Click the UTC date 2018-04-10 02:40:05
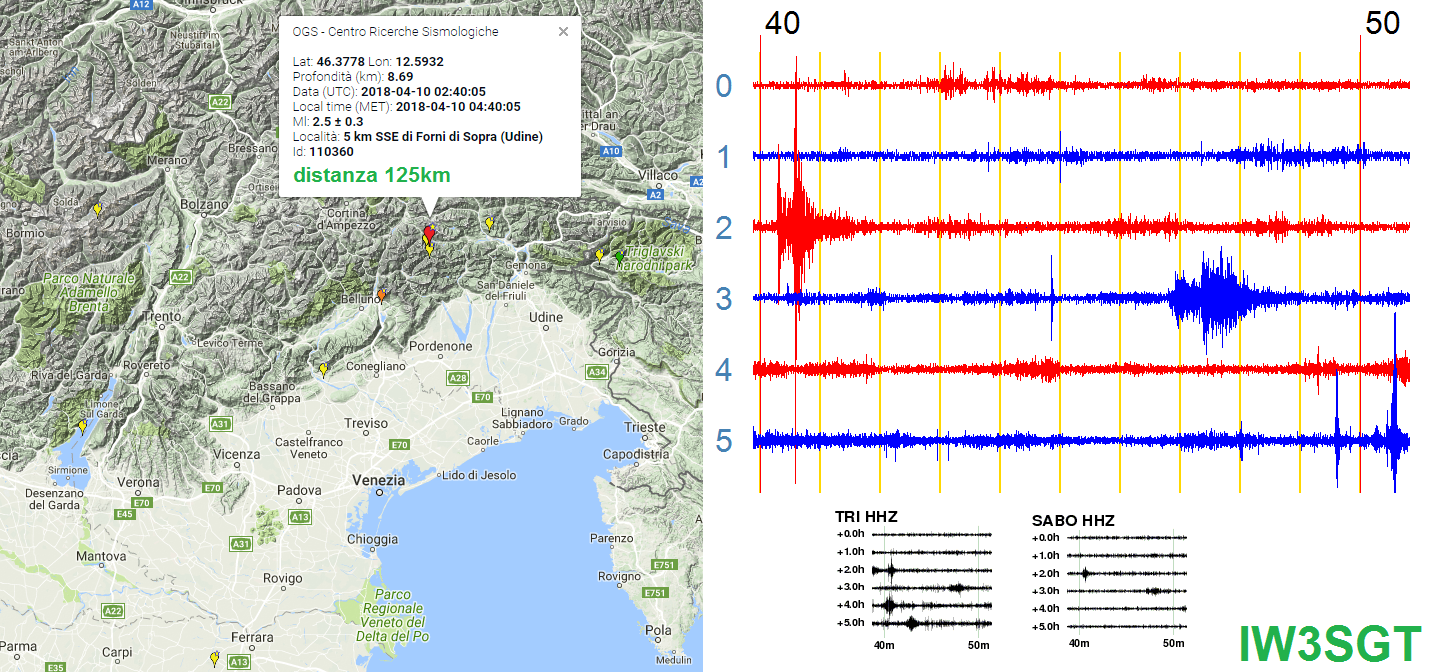The width and height of the screenshot is (1432, 672). pyautogui.click(x=424, y=91)
